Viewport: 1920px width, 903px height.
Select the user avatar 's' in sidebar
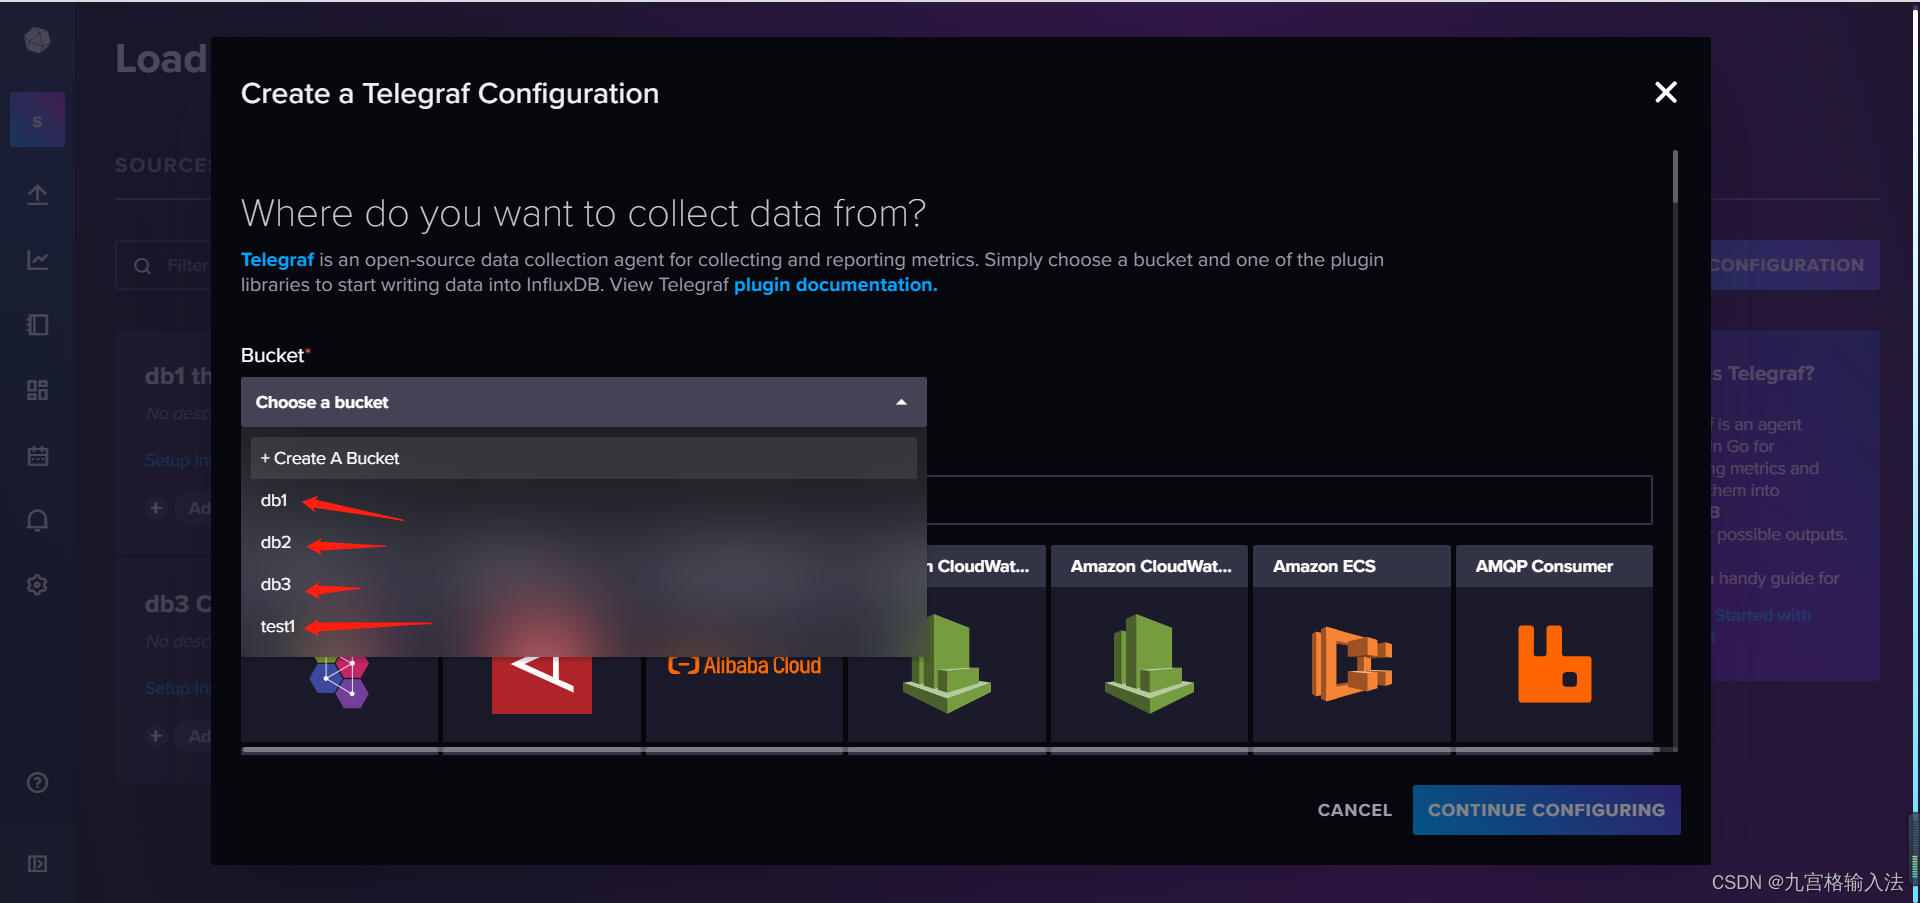pos(37,120)
